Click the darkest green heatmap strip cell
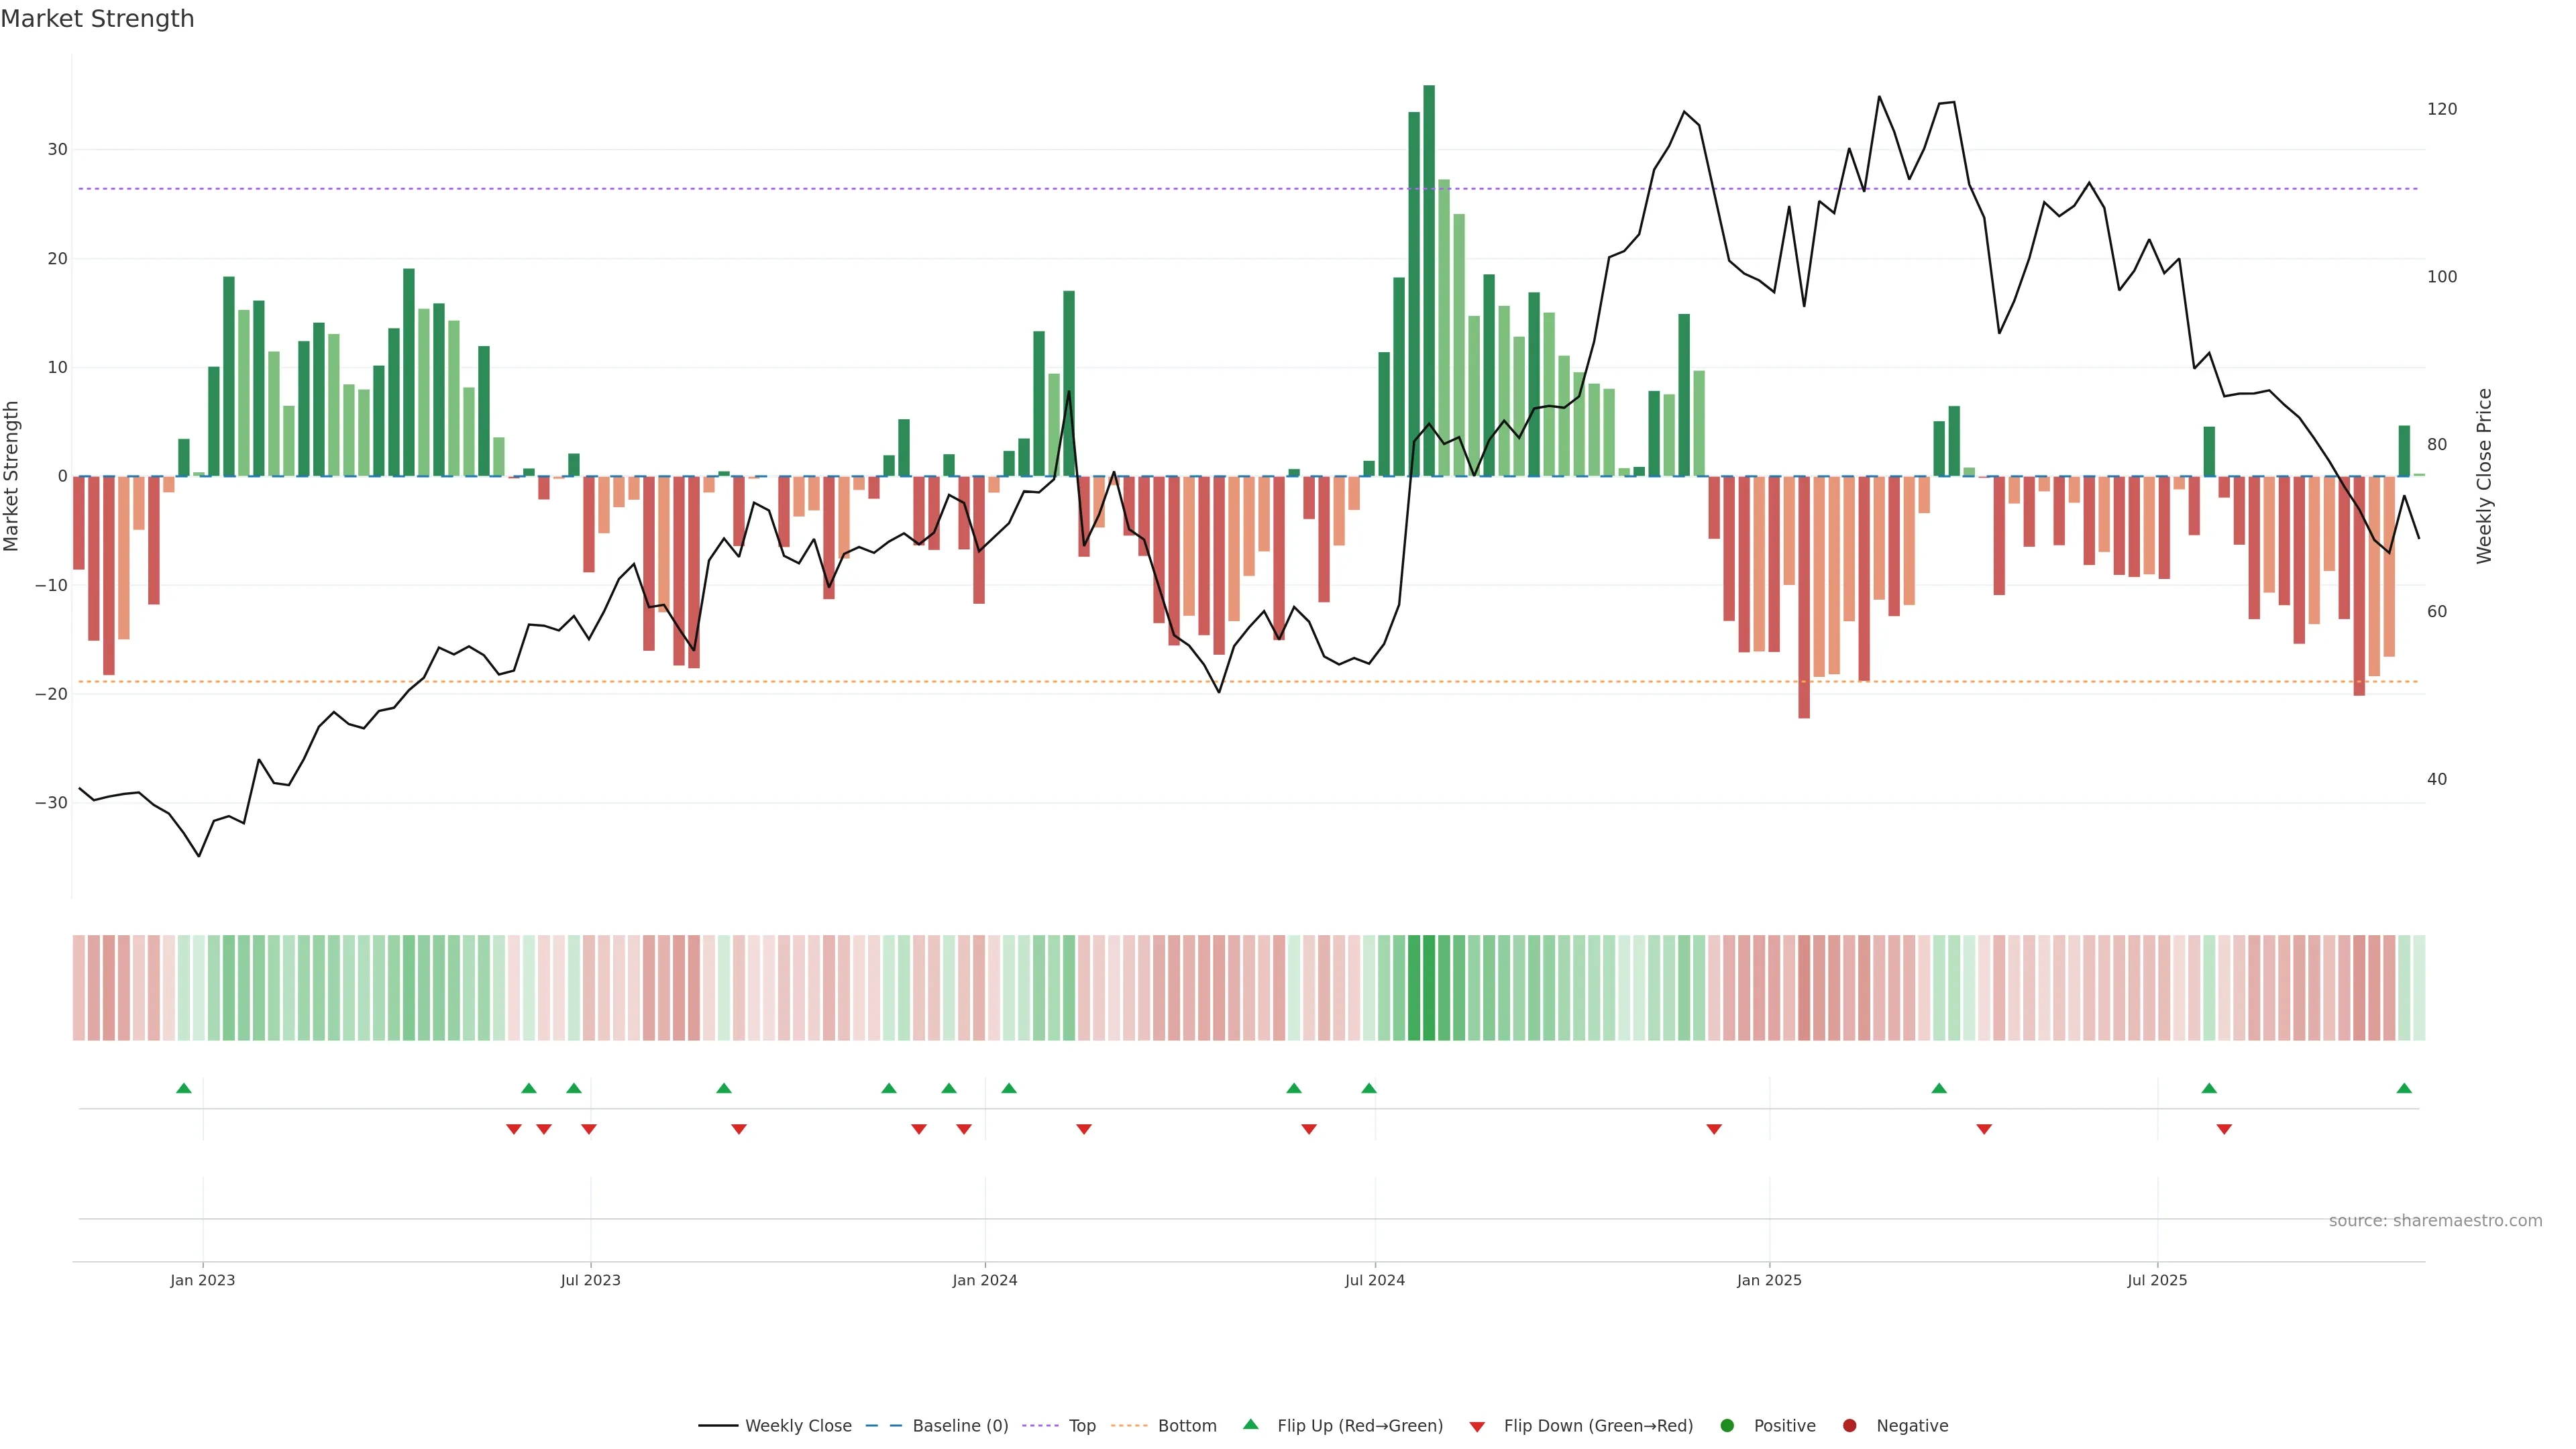Viewport: 2576px width, 1449px height. click(1429, 987)
